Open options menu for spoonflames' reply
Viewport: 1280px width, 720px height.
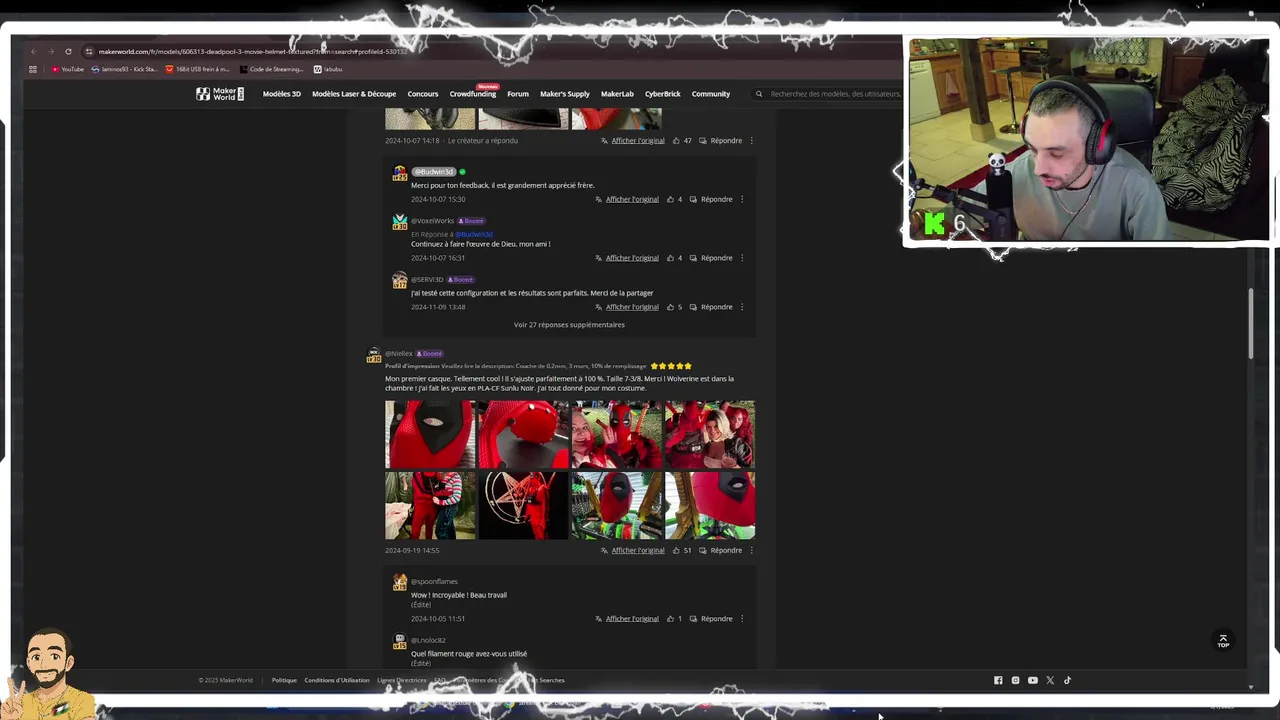pos(742,619)
